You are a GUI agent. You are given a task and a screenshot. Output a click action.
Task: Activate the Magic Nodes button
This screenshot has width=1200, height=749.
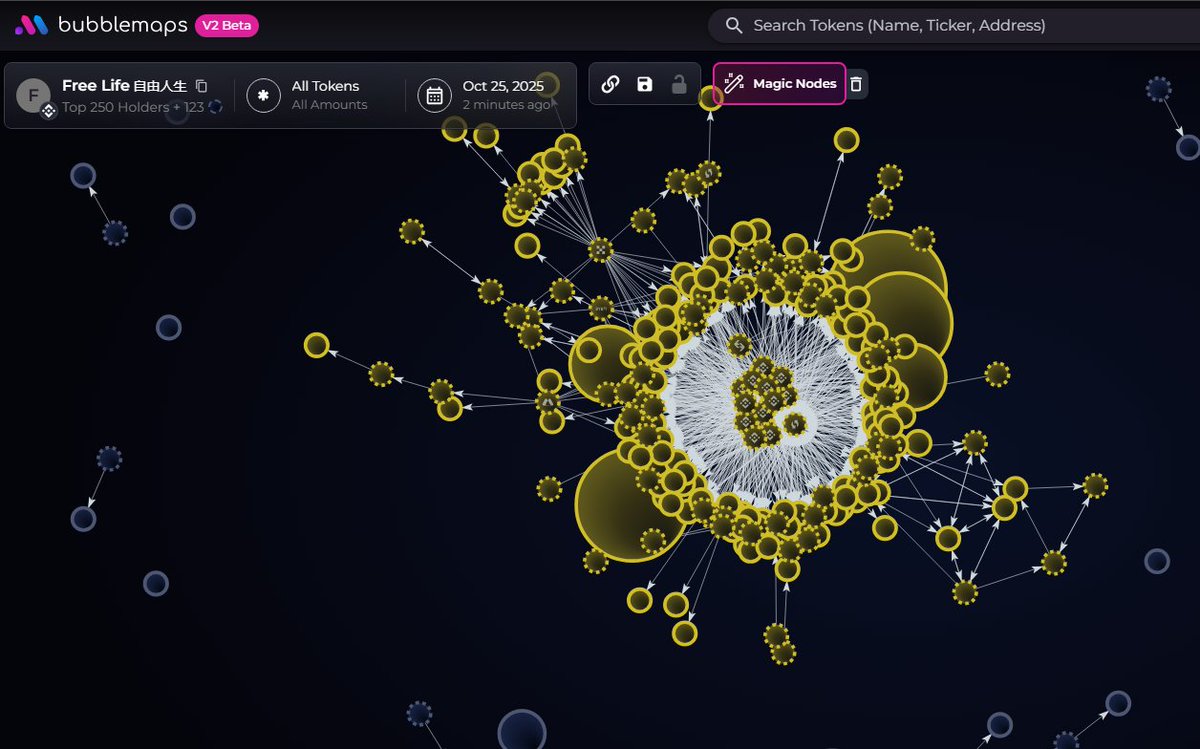click(x=780, y=83)
